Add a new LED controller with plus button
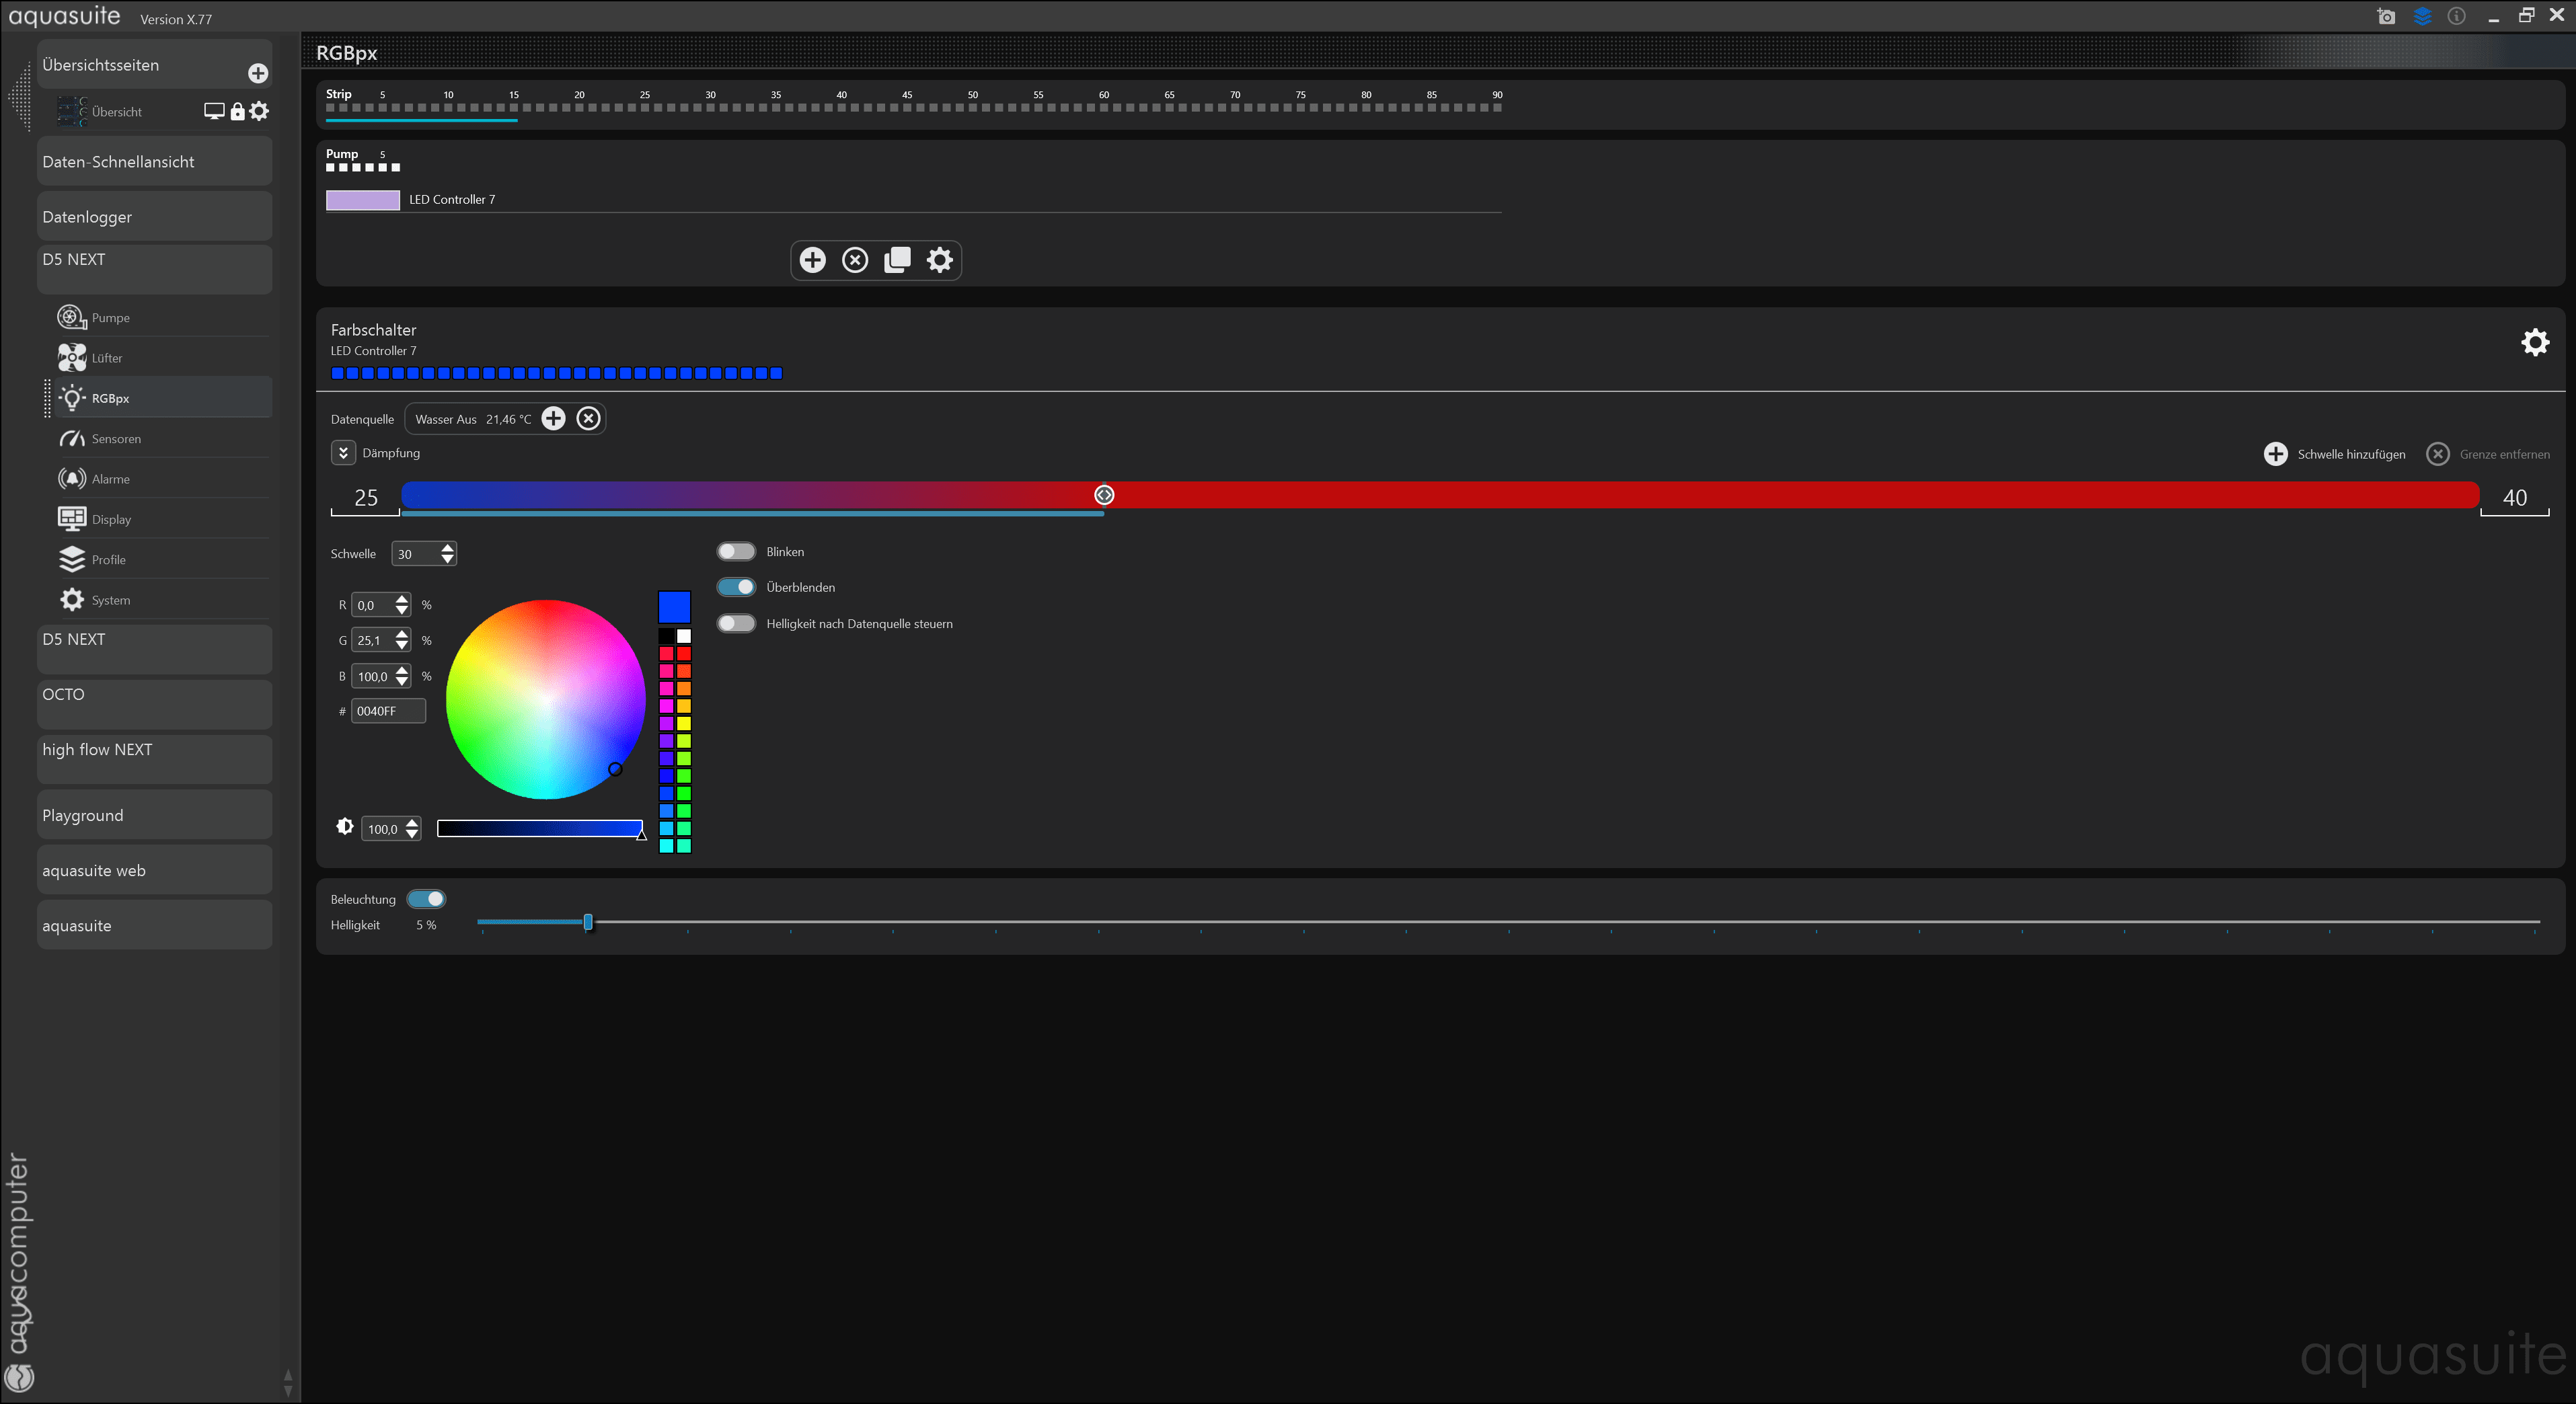The width and height of the screenshot is (2576, 1404). coord(813,260)
